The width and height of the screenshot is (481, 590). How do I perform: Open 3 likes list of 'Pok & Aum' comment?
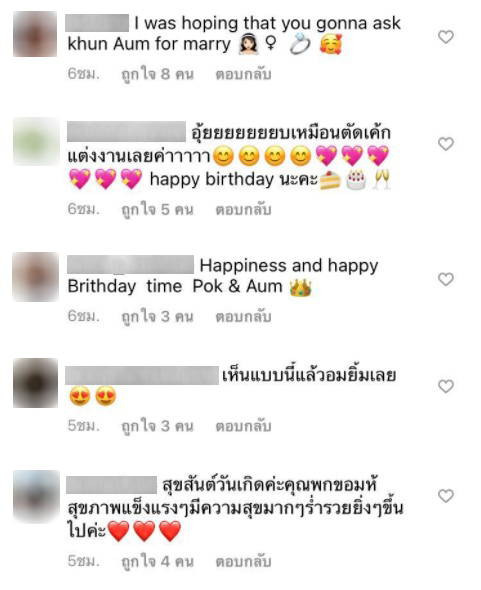coord(157,317)
